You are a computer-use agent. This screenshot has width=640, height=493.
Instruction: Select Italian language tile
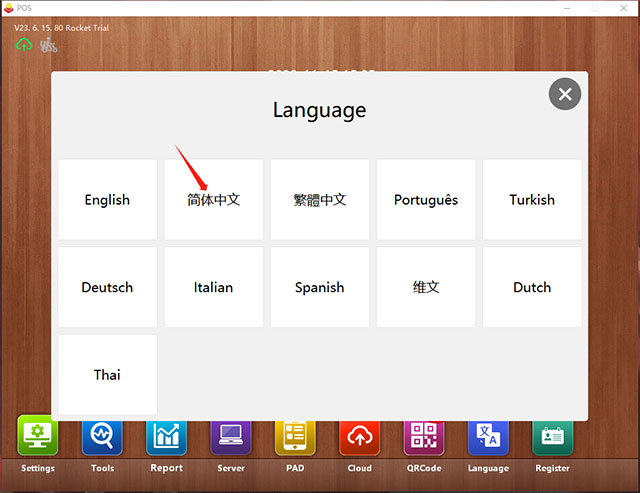point(213,287)
